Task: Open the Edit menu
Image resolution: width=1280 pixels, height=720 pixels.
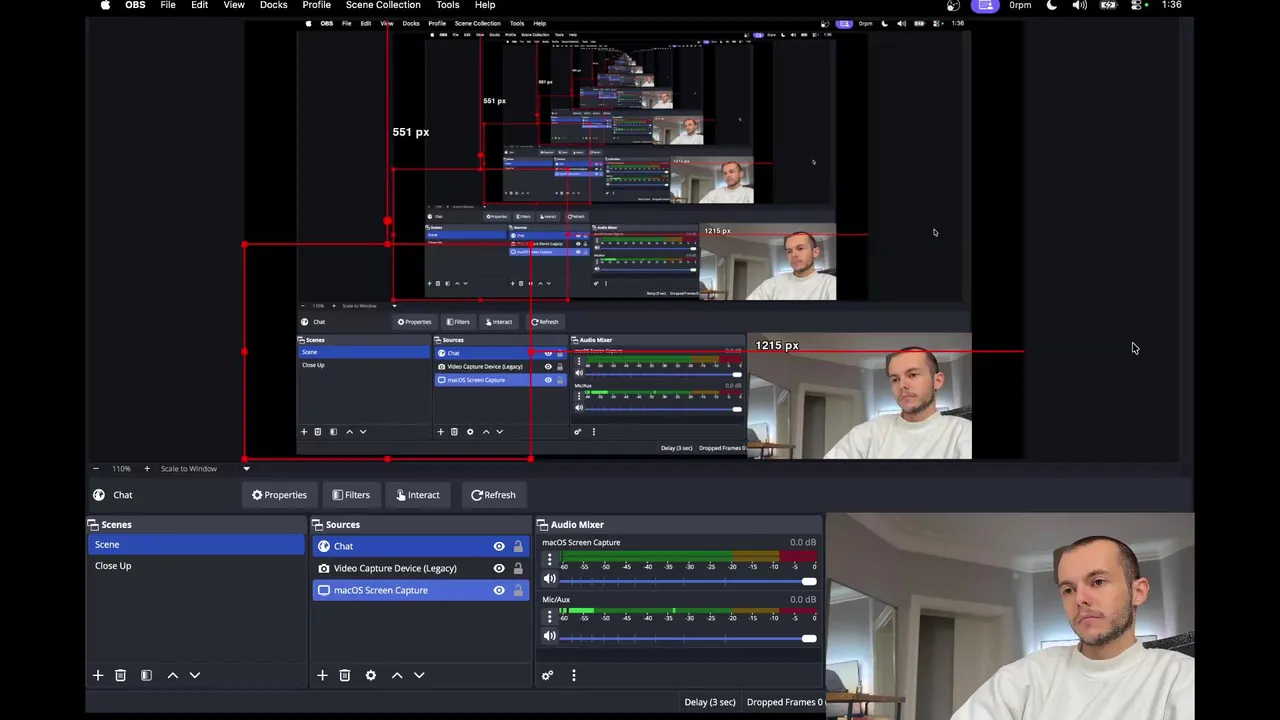Action: click(200, 5)
